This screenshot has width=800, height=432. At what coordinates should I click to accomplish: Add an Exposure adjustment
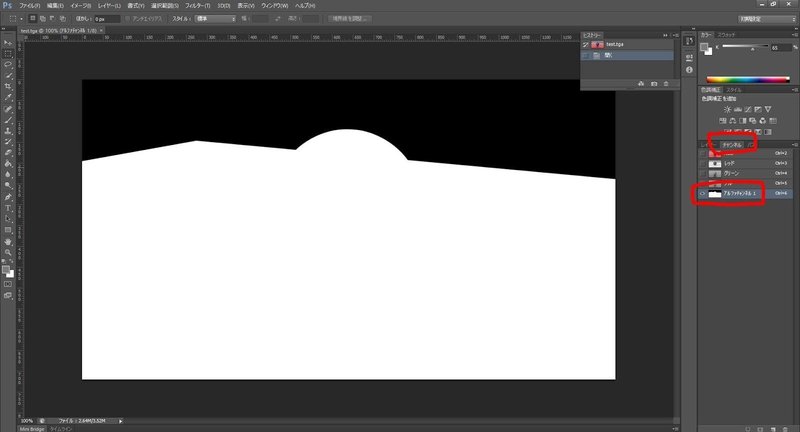pos(758,109)
